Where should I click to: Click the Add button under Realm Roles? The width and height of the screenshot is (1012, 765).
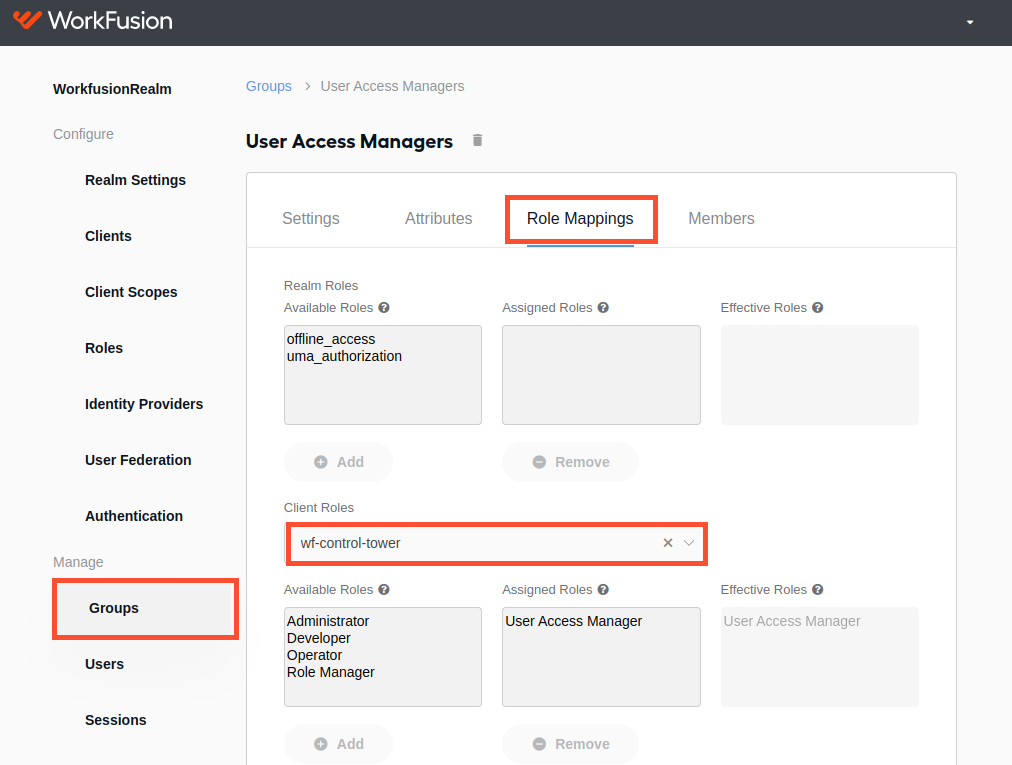coord(338,462)
